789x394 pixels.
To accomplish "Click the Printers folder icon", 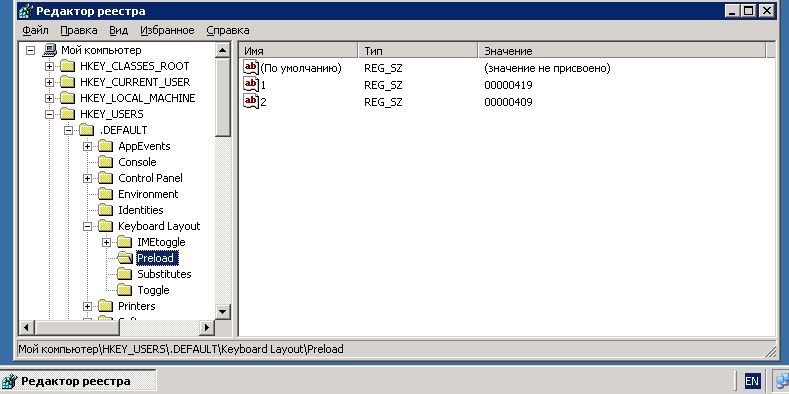I will (x=106, y=306).
